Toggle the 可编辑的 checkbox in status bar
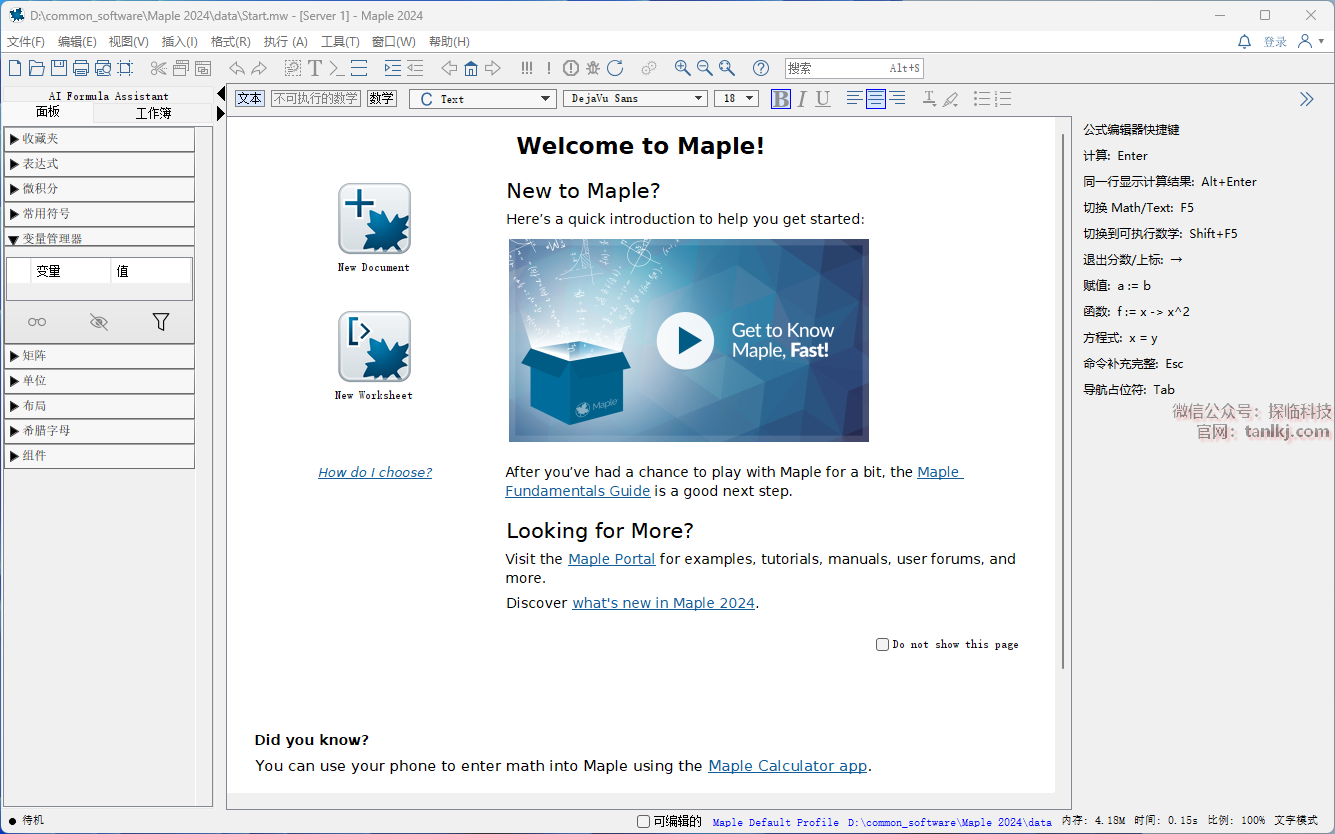Image resolution: width=1335 pixels, height=834 pixels. click(x=644, y=821)
